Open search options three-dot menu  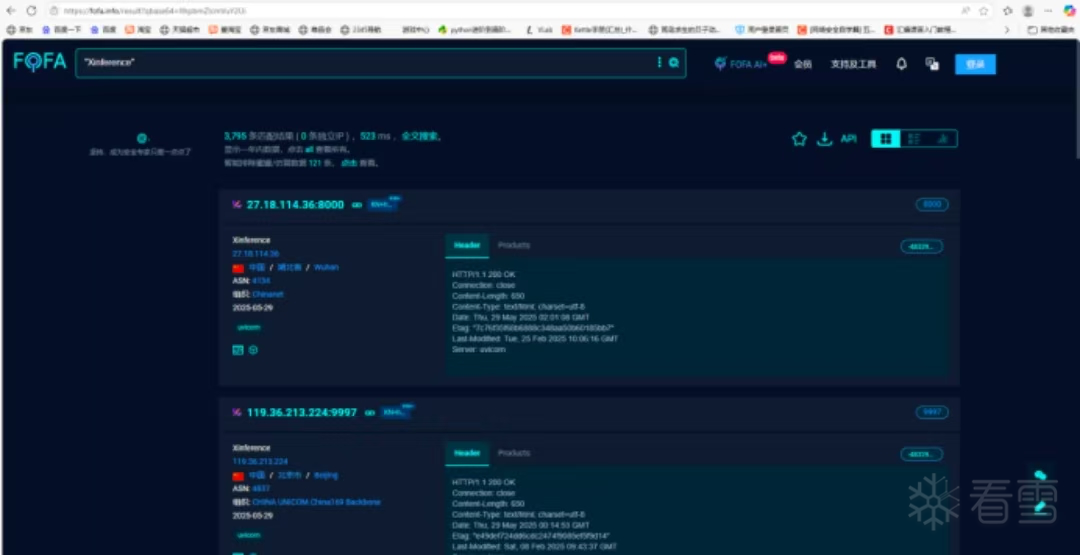[659, 63]
